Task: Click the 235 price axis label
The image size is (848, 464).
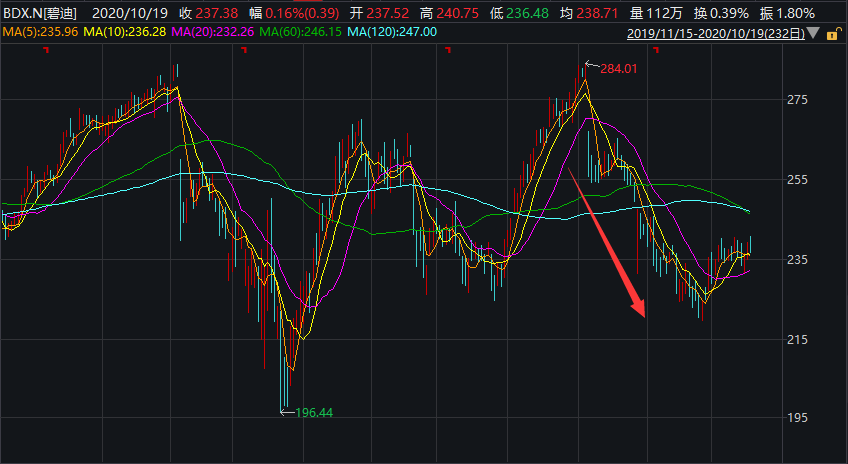Action: click(x=798, y=260)
